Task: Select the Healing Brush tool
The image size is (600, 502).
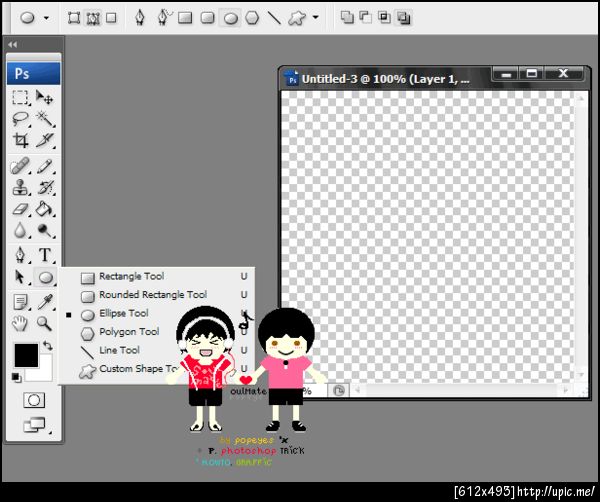Action: 20,166
